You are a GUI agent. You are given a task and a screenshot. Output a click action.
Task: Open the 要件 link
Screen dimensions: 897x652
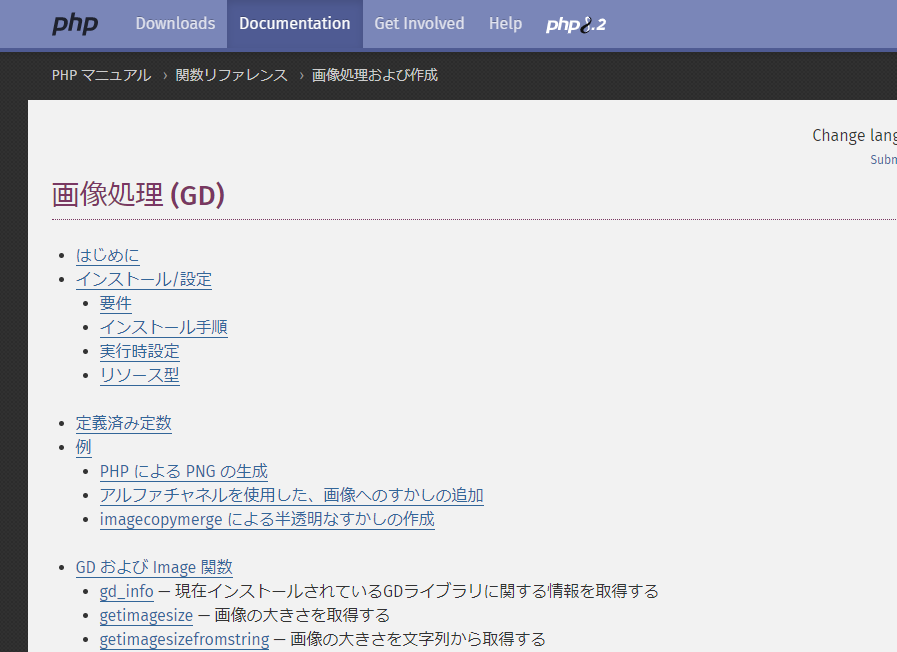click(116, 303)
